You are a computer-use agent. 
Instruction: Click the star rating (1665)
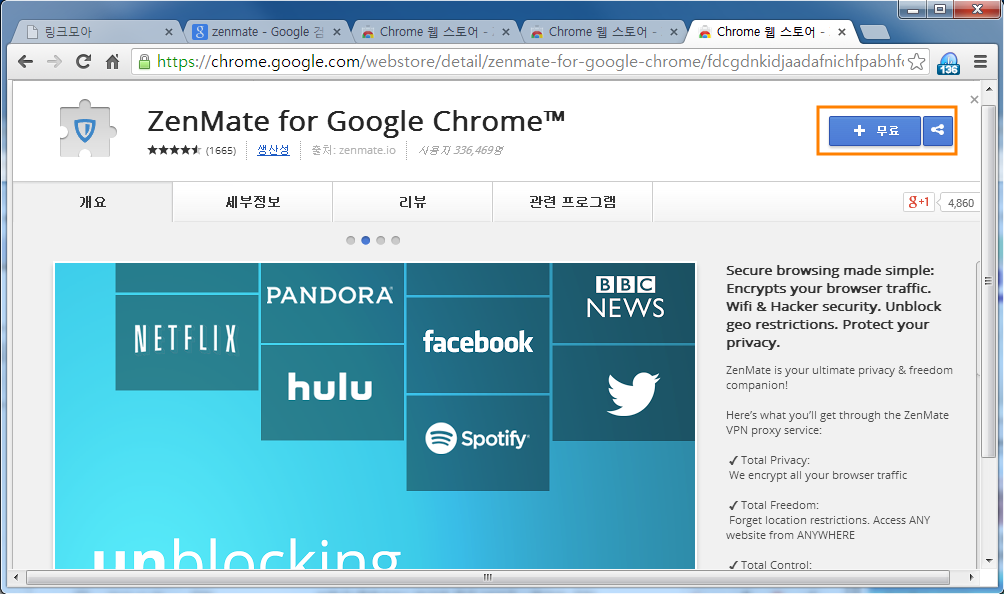pos(191,150)
